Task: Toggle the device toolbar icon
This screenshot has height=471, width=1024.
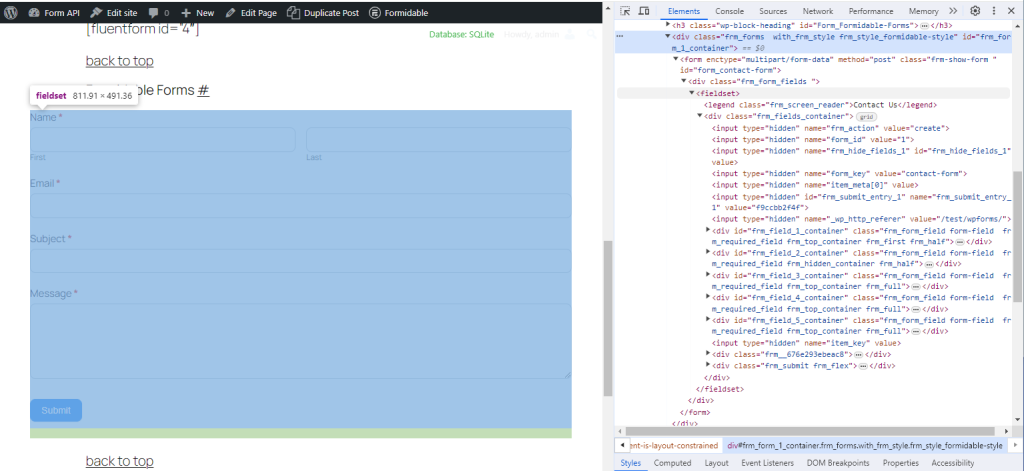Action: coord(645,11)
